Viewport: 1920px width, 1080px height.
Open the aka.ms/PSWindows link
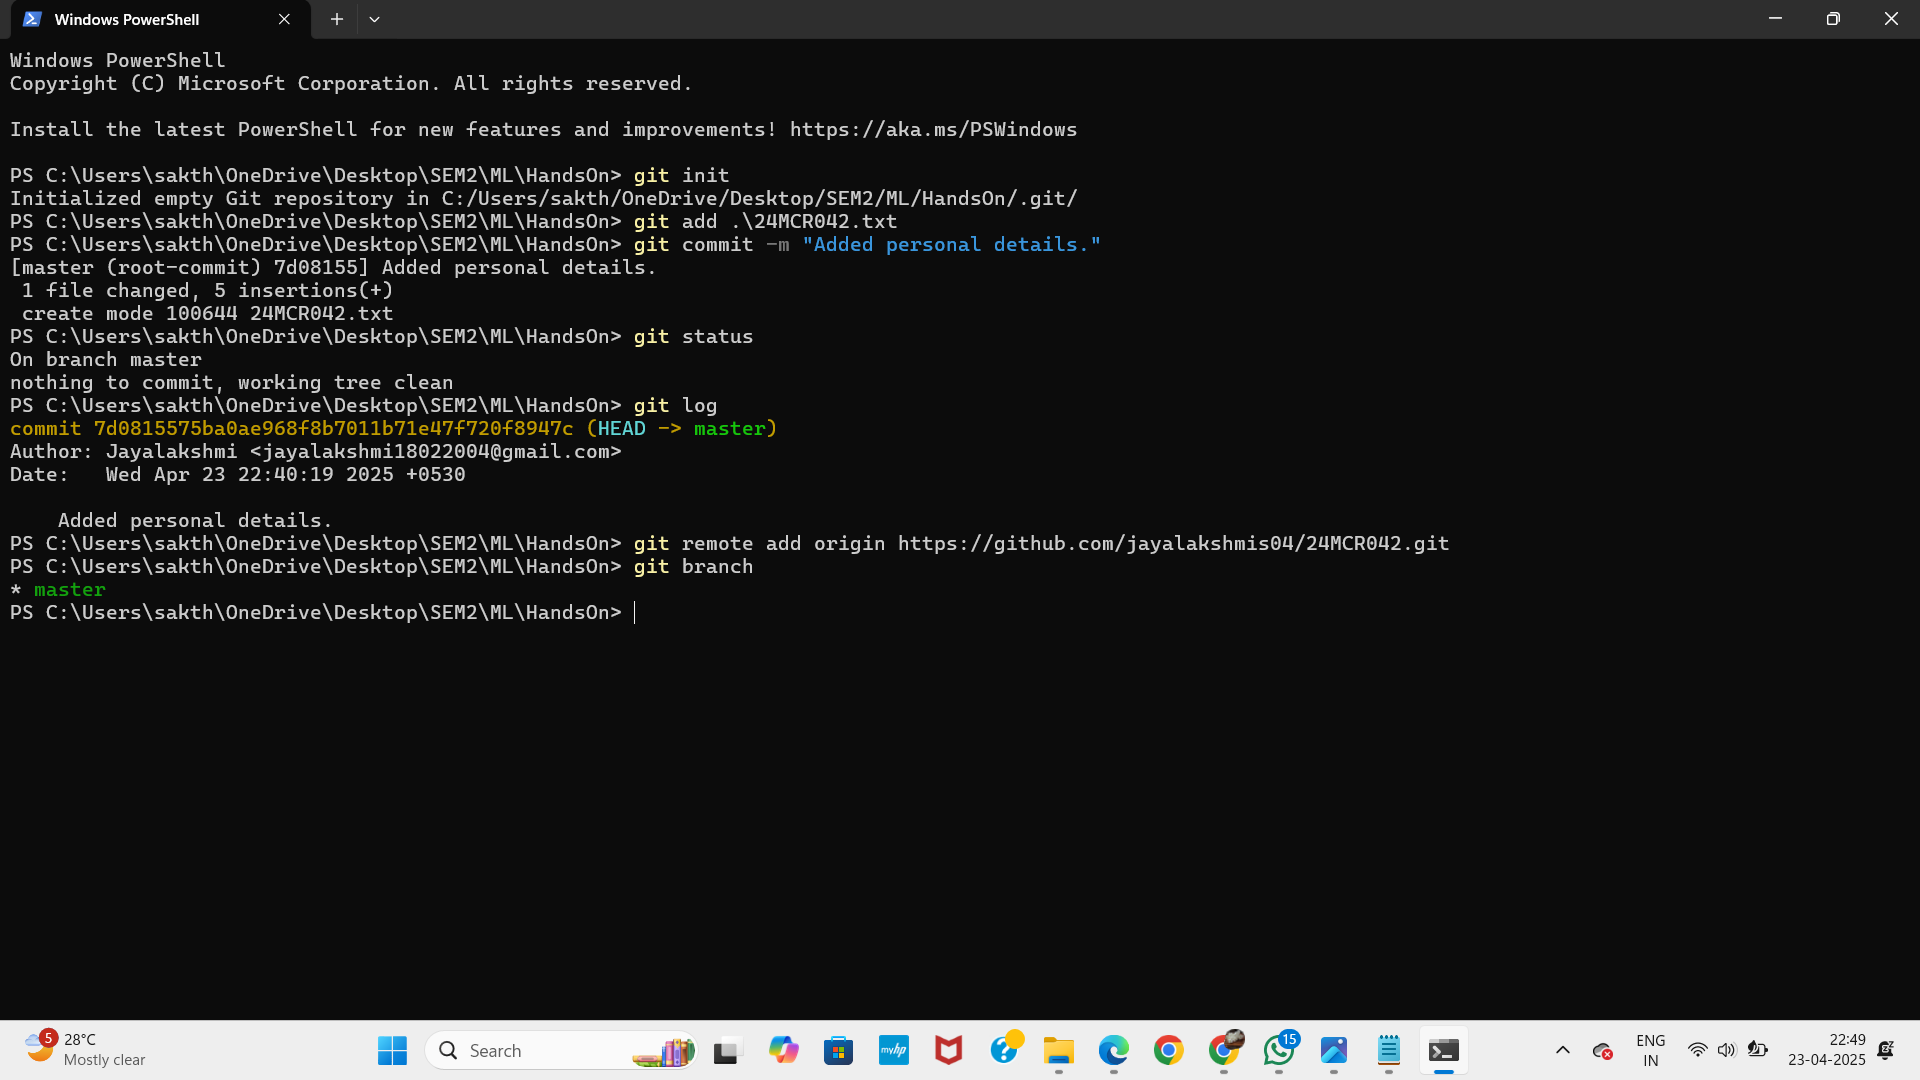coord(933,129)
